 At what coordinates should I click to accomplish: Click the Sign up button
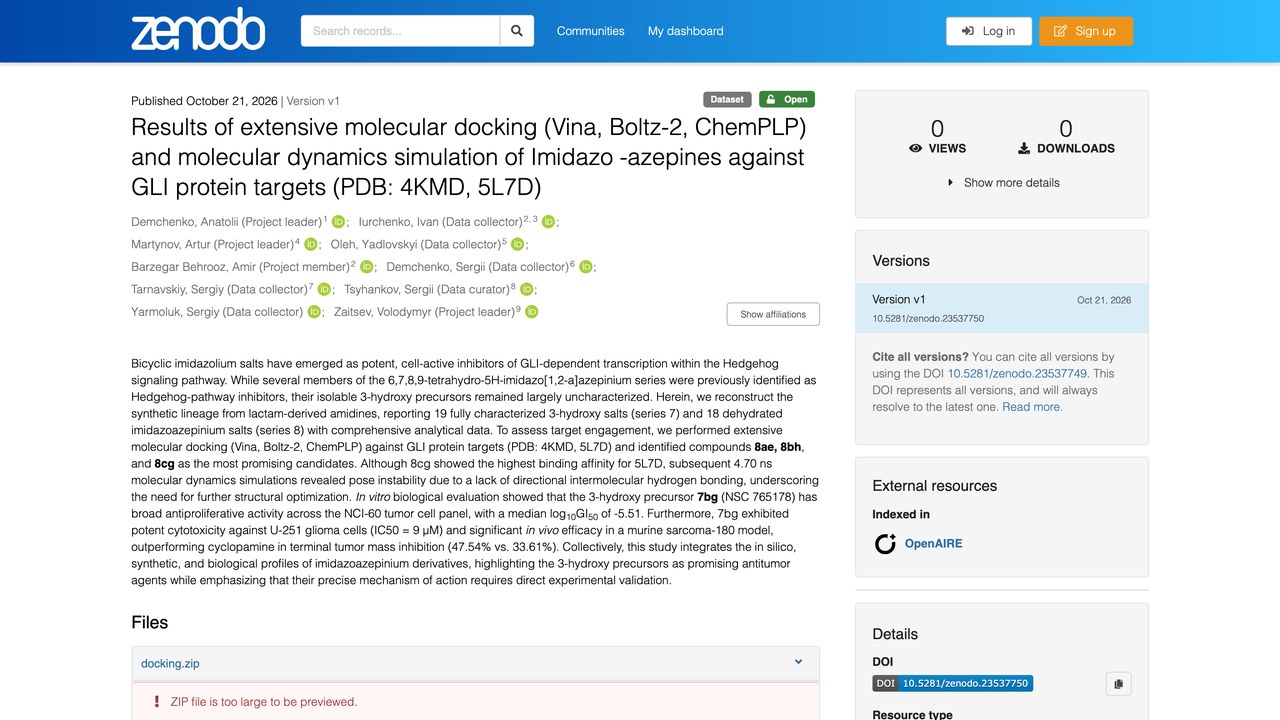[1086, 31]
